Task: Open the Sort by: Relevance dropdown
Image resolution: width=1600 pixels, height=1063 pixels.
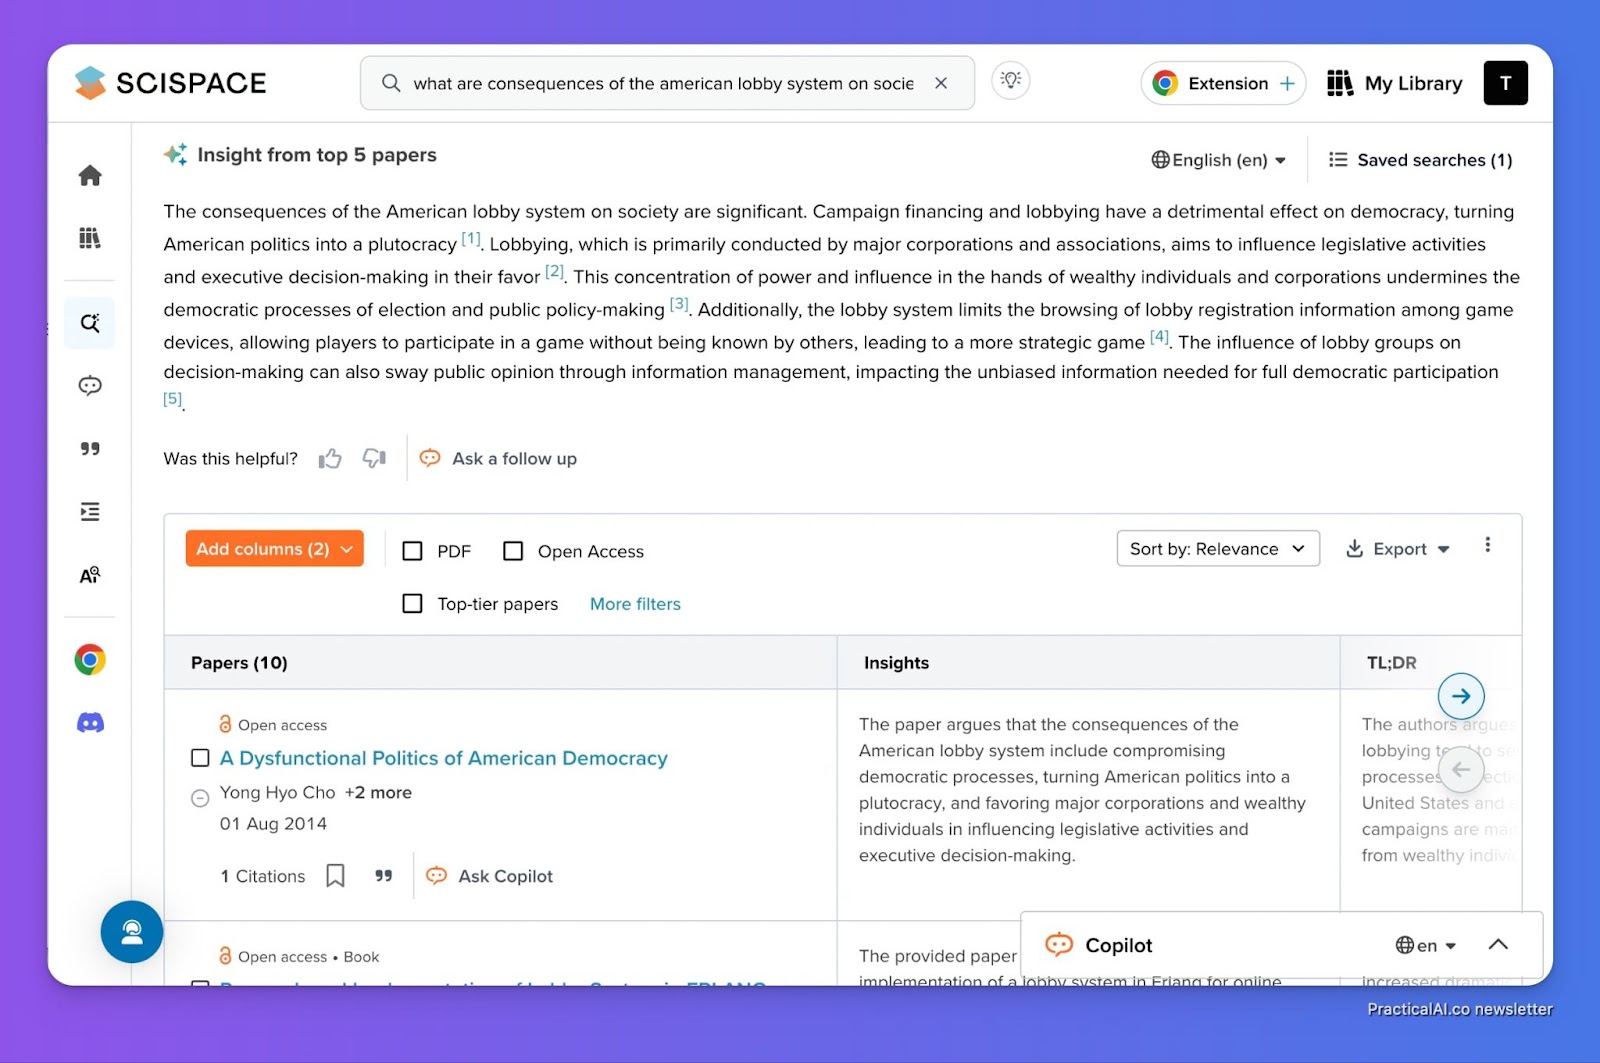Action: click(x=1218, y=549)
